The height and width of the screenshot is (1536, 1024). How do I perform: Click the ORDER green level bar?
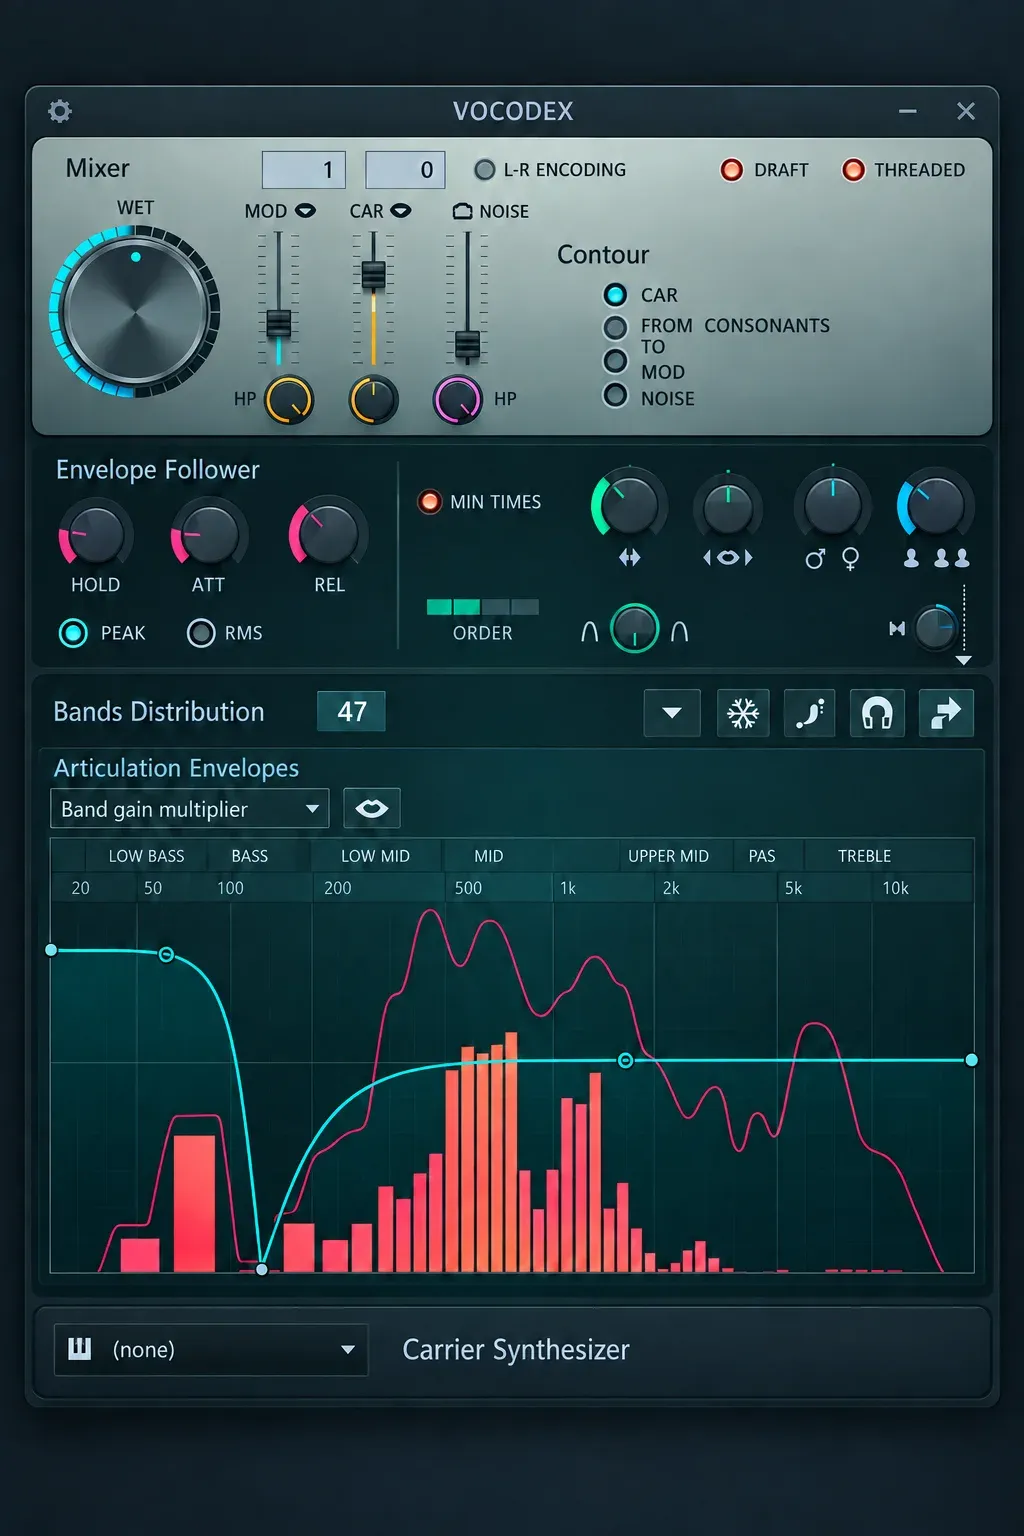483,607
